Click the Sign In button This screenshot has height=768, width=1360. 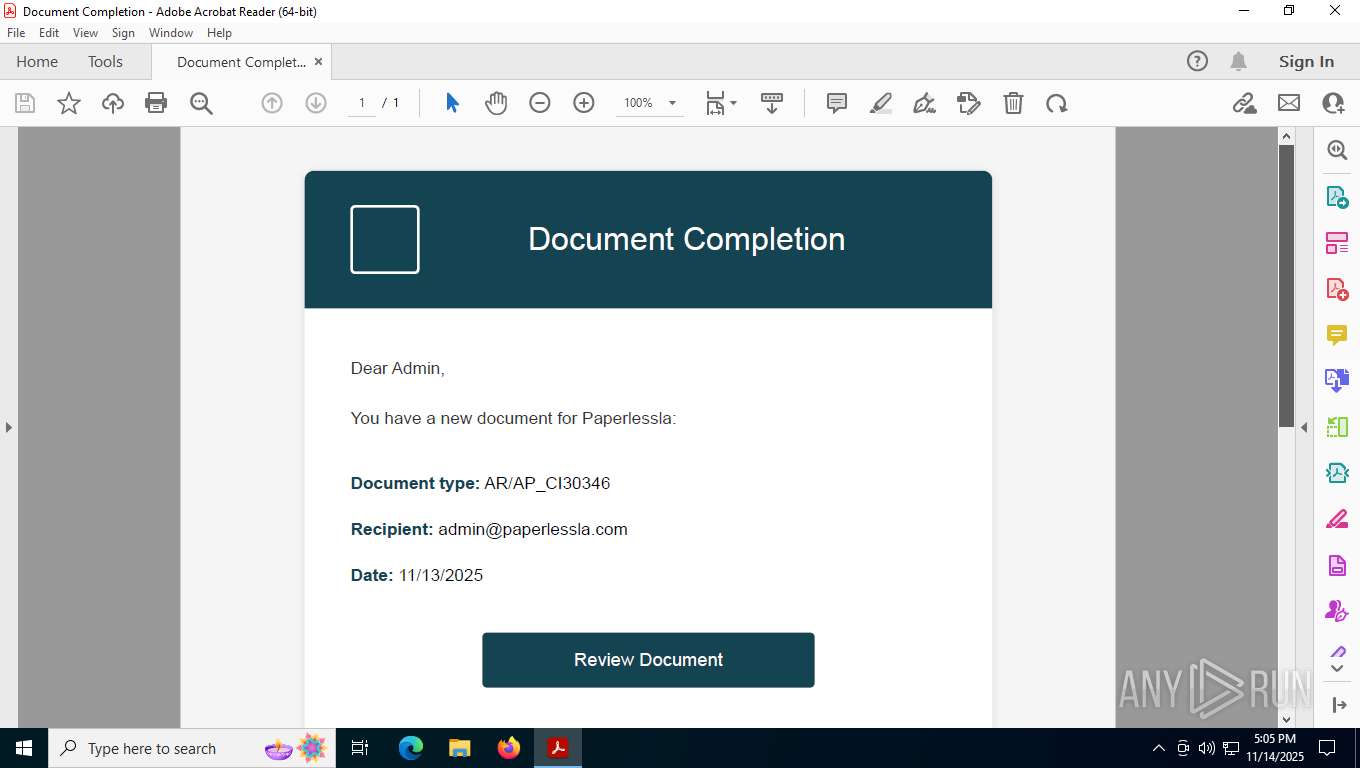[1306, 62]
